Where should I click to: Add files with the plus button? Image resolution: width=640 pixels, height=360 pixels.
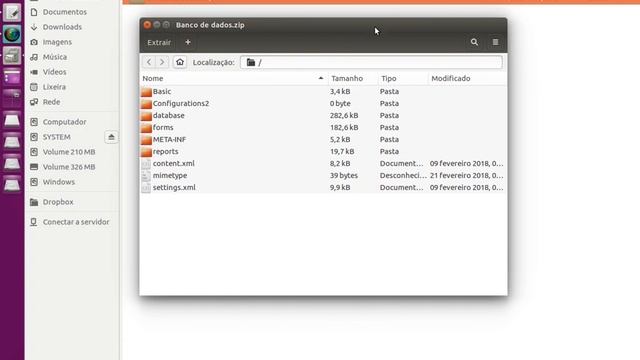tap(188, 42)
